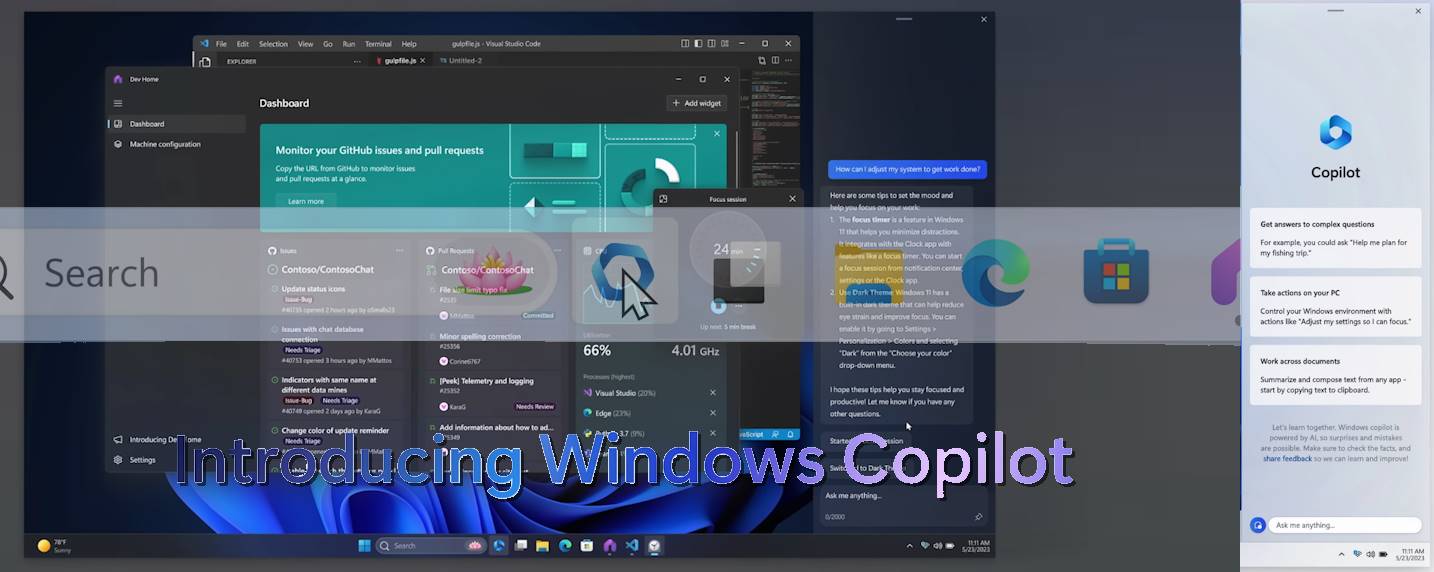Switch to the Untitled-2 editor tab
Screen dimensions: 1434x572
tap(459, 61)
